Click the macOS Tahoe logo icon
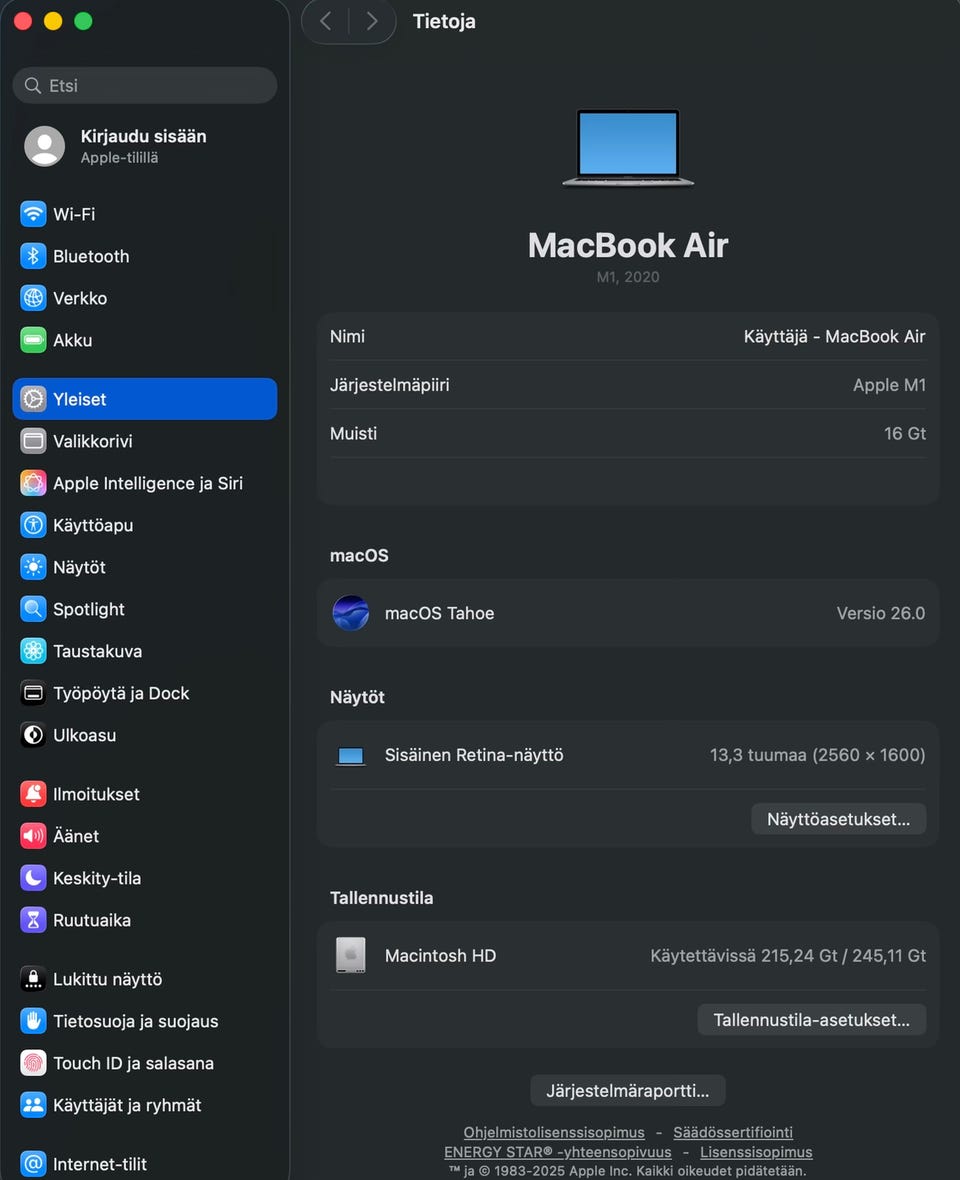This screenshot has height=1180, width=960. pos(351,613)
